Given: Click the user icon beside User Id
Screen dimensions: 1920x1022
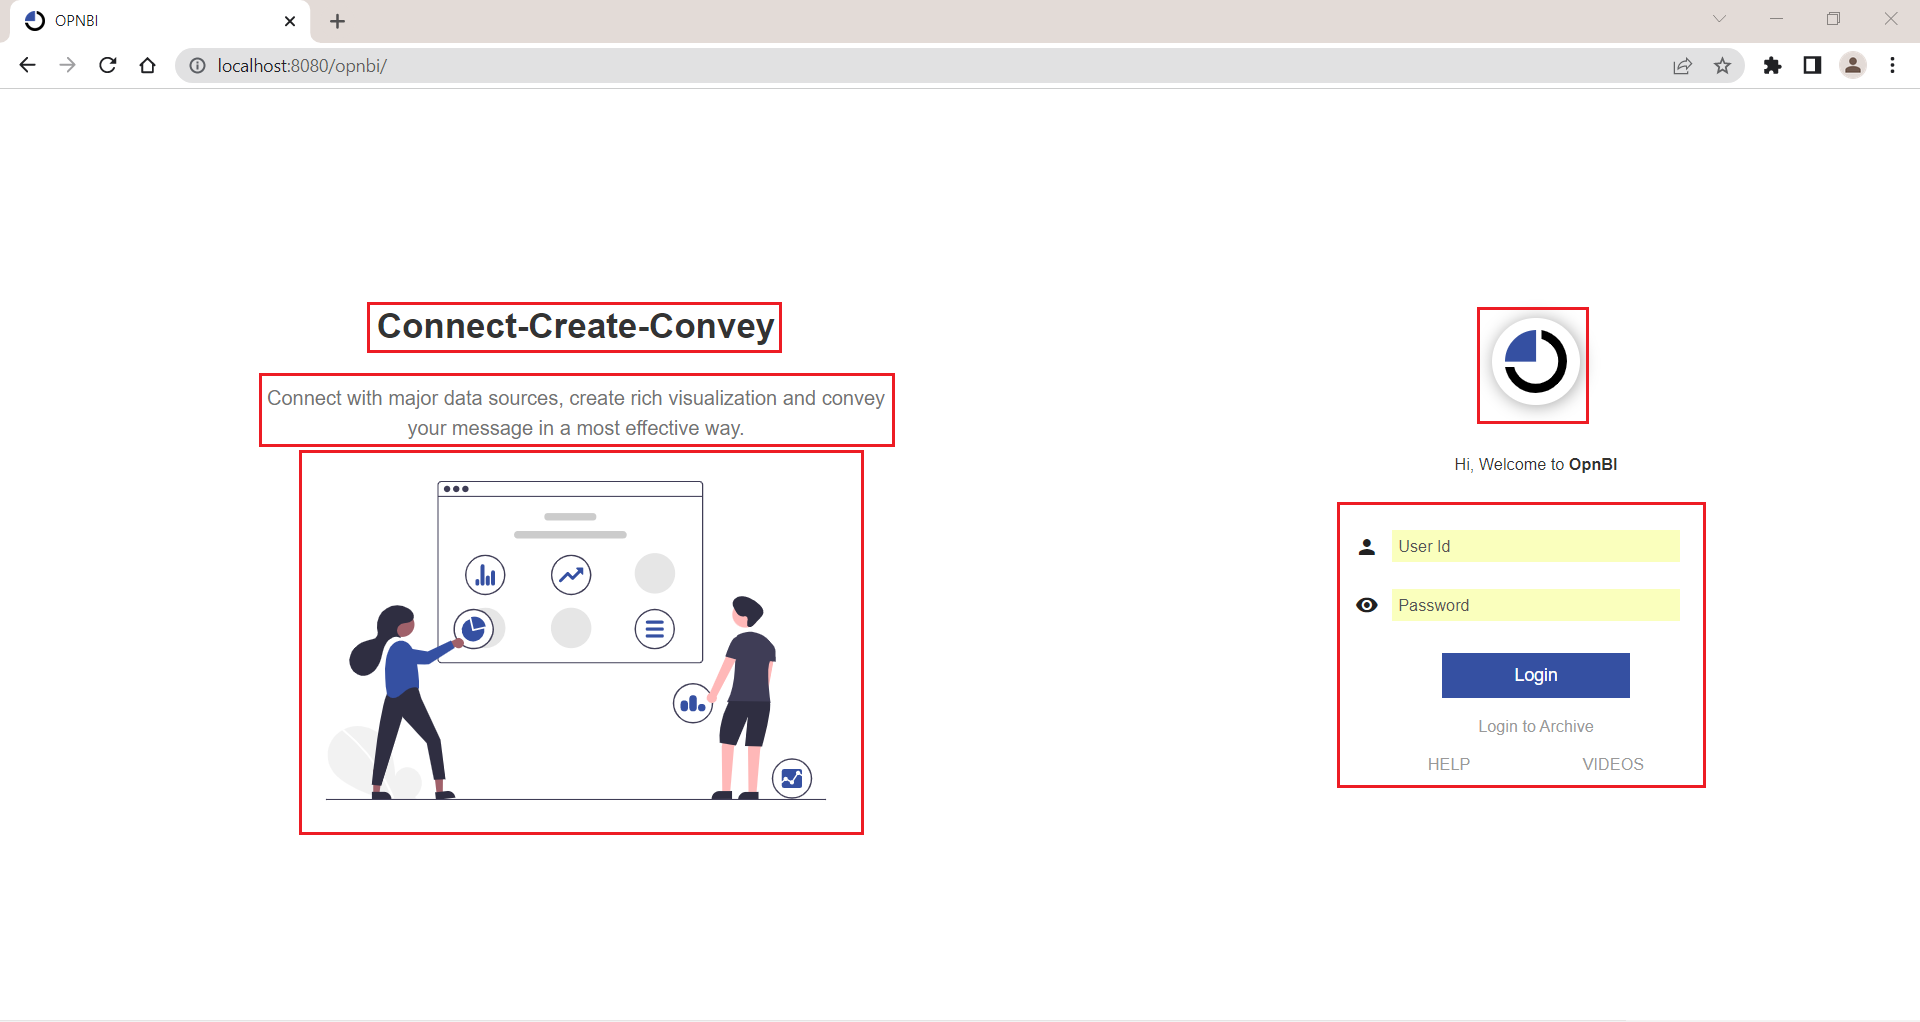Looking at the screenshot, I should coord(1366,546).
